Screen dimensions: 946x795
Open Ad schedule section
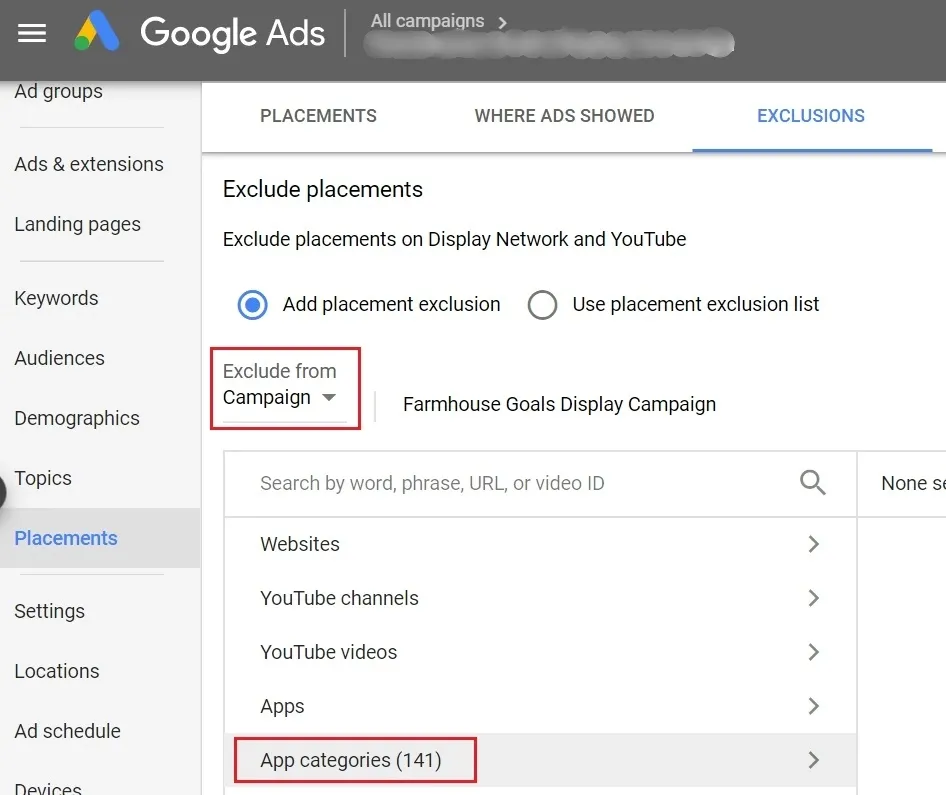click(x=68, y=731)
